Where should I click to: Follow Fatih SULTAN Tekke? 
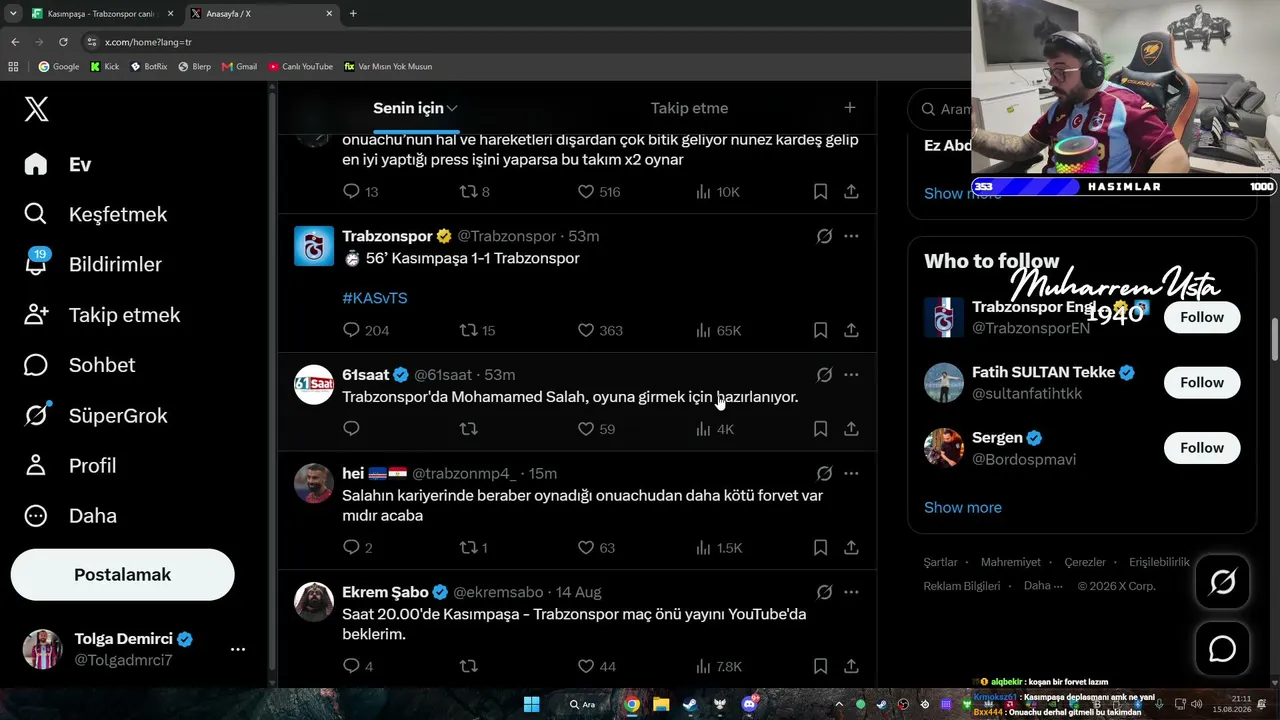pyautogui.click(x=1202, y=382)
